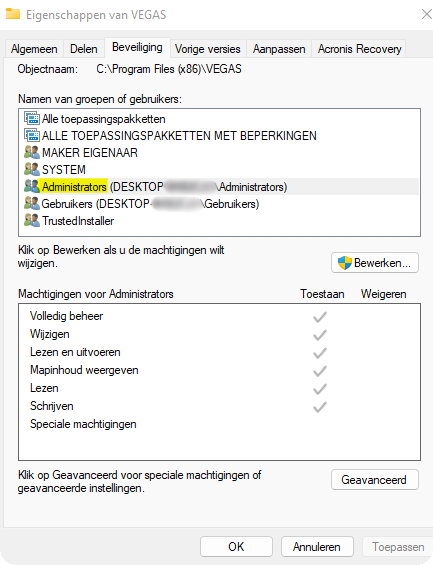Image resolution: width=433 pixels, height=565 pixels.
Task: Click the Alle toepassingspakketten group icon
Action: pos(32,118)
